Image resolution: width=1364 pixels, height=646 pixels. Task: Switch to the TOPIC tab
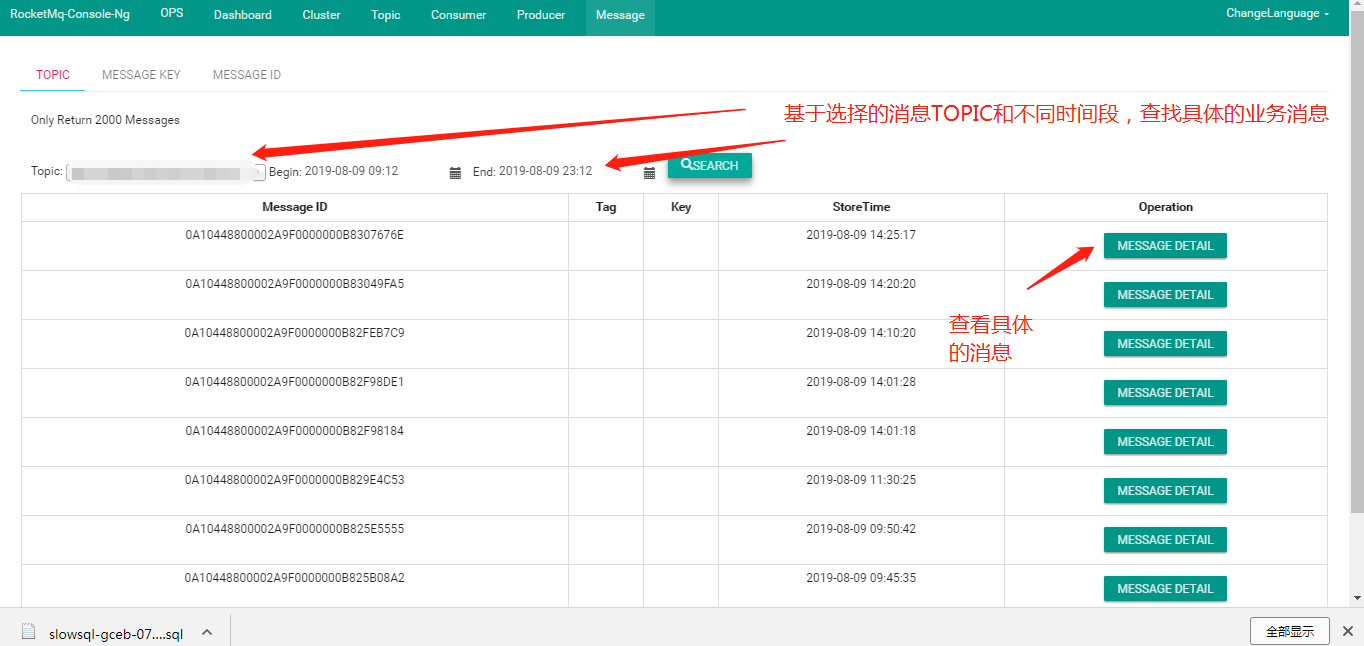pos(53,75)
